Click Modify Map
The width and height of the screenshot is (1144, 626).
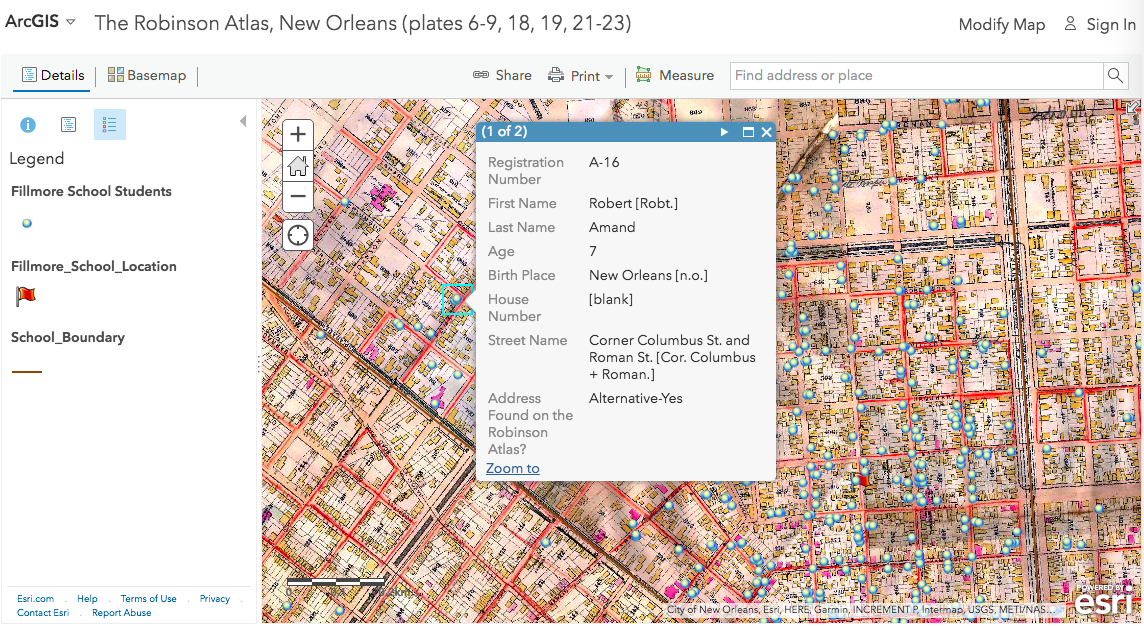click(1001, 25)
